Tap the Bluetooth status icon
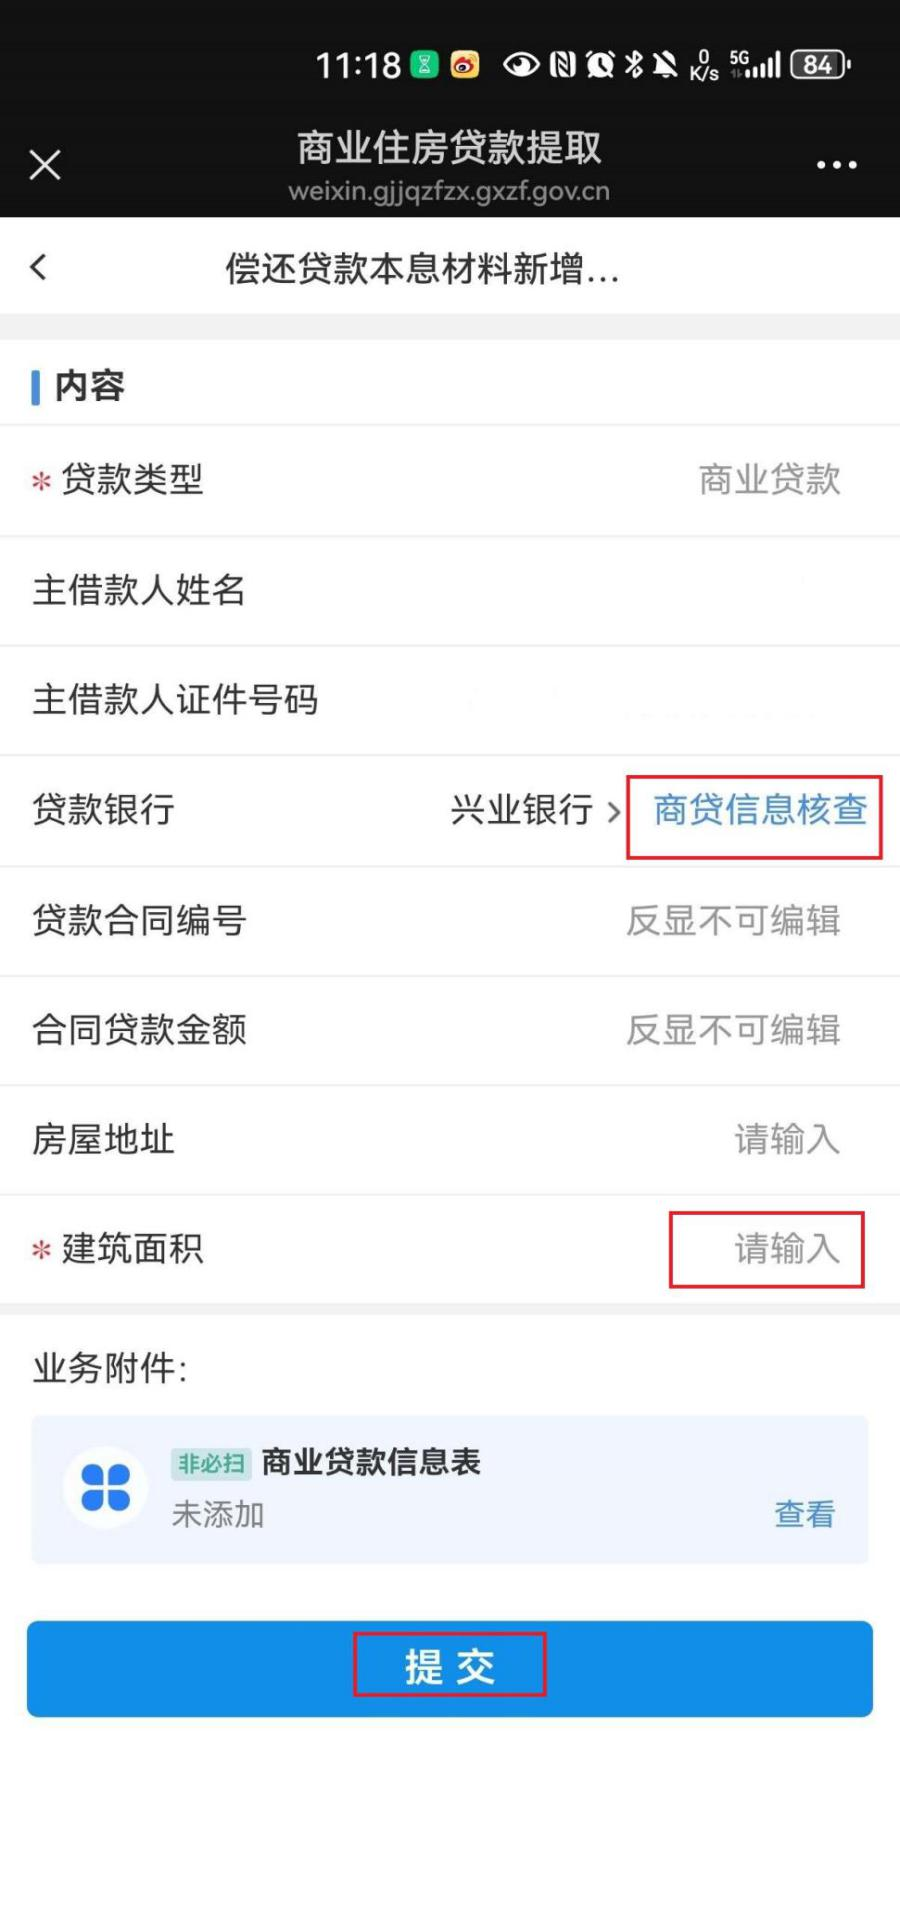Viewport: 900px width, 1925px height. click(633, 65)
